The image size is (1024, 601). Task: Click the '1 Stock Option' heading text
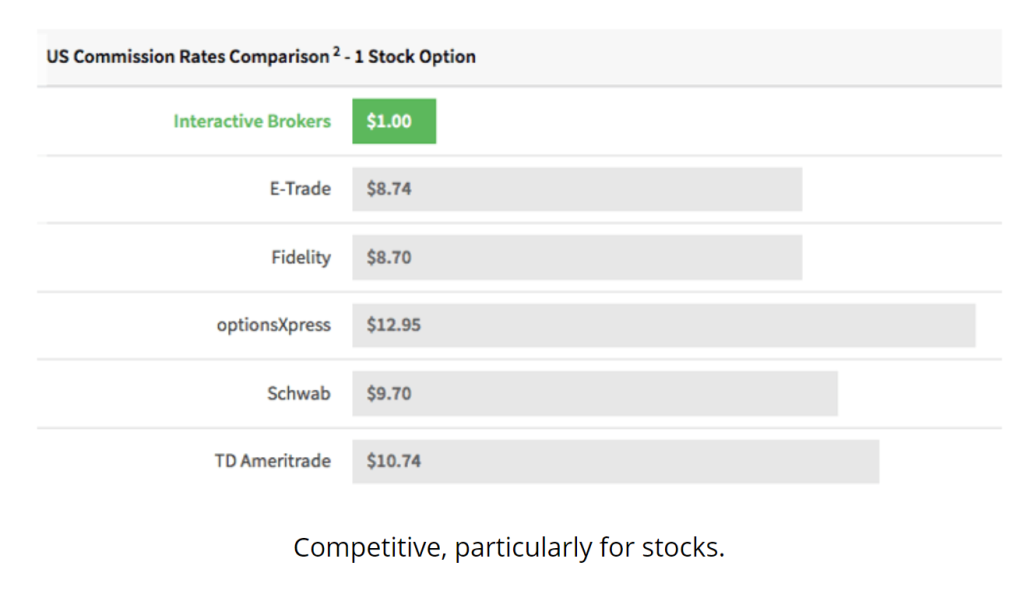415,57
